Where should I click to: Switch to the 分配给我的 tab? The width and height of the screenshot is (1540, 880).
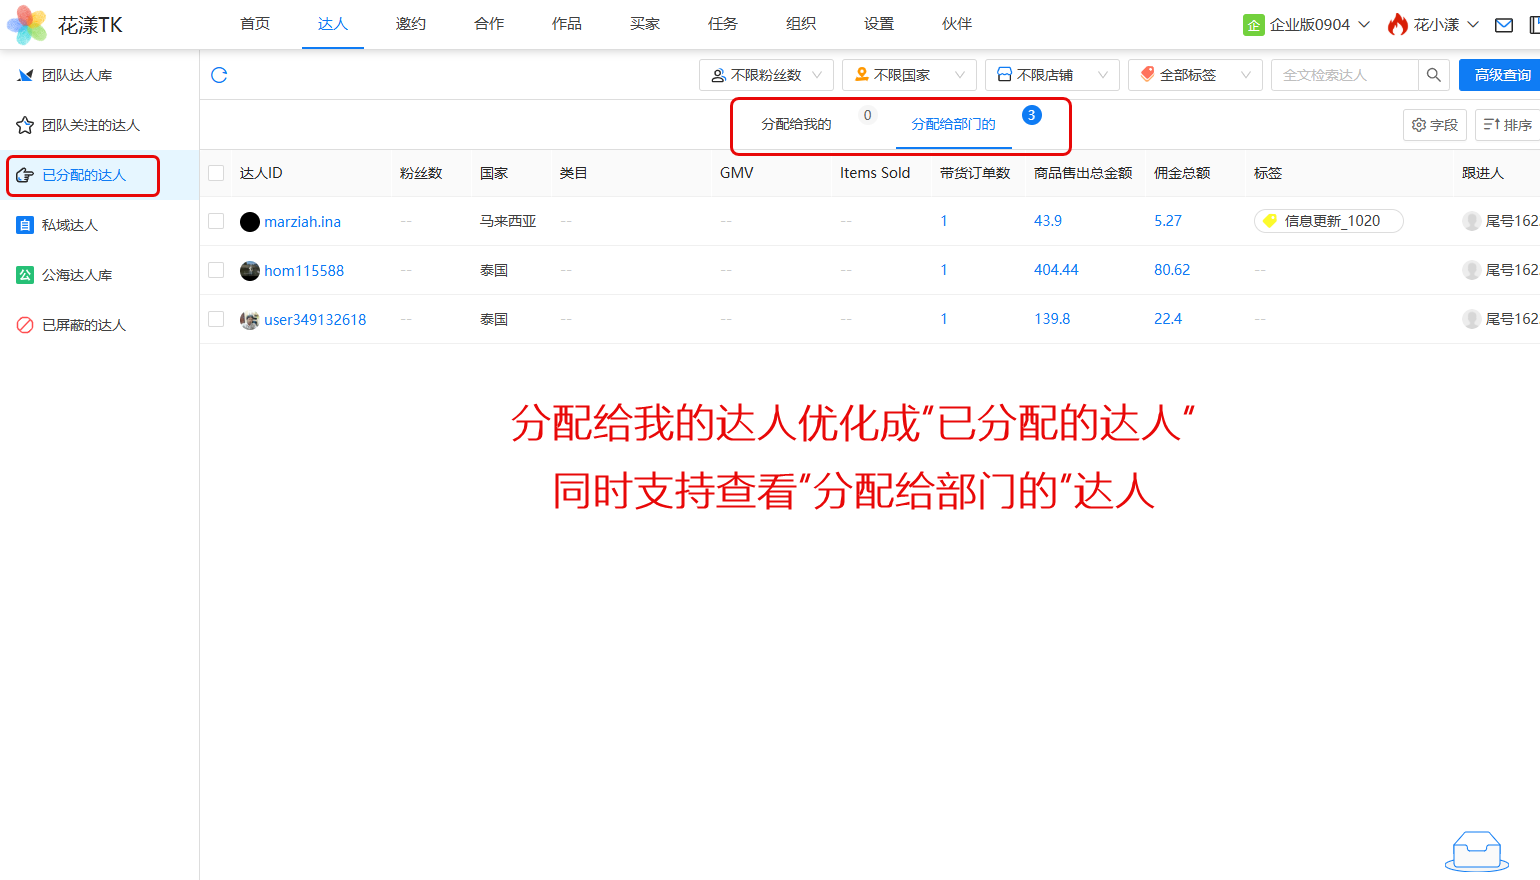tap(796, 125)
